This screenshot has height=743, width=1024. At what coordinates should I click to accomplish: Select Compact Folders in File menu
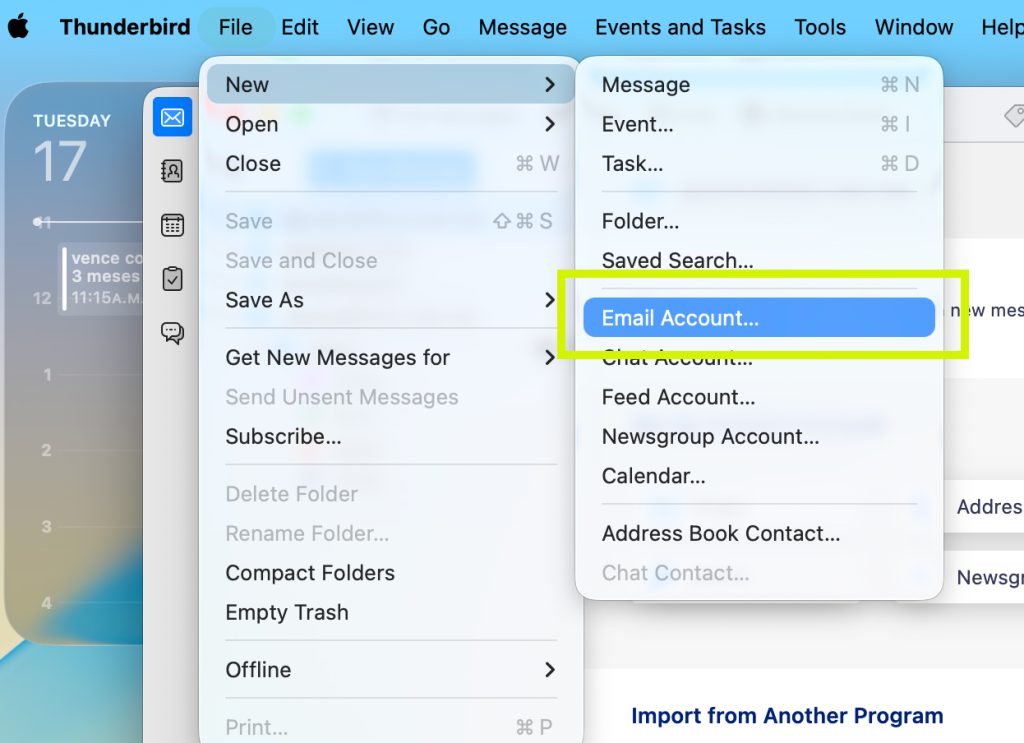pyautogui.click(x=310, y=573)
